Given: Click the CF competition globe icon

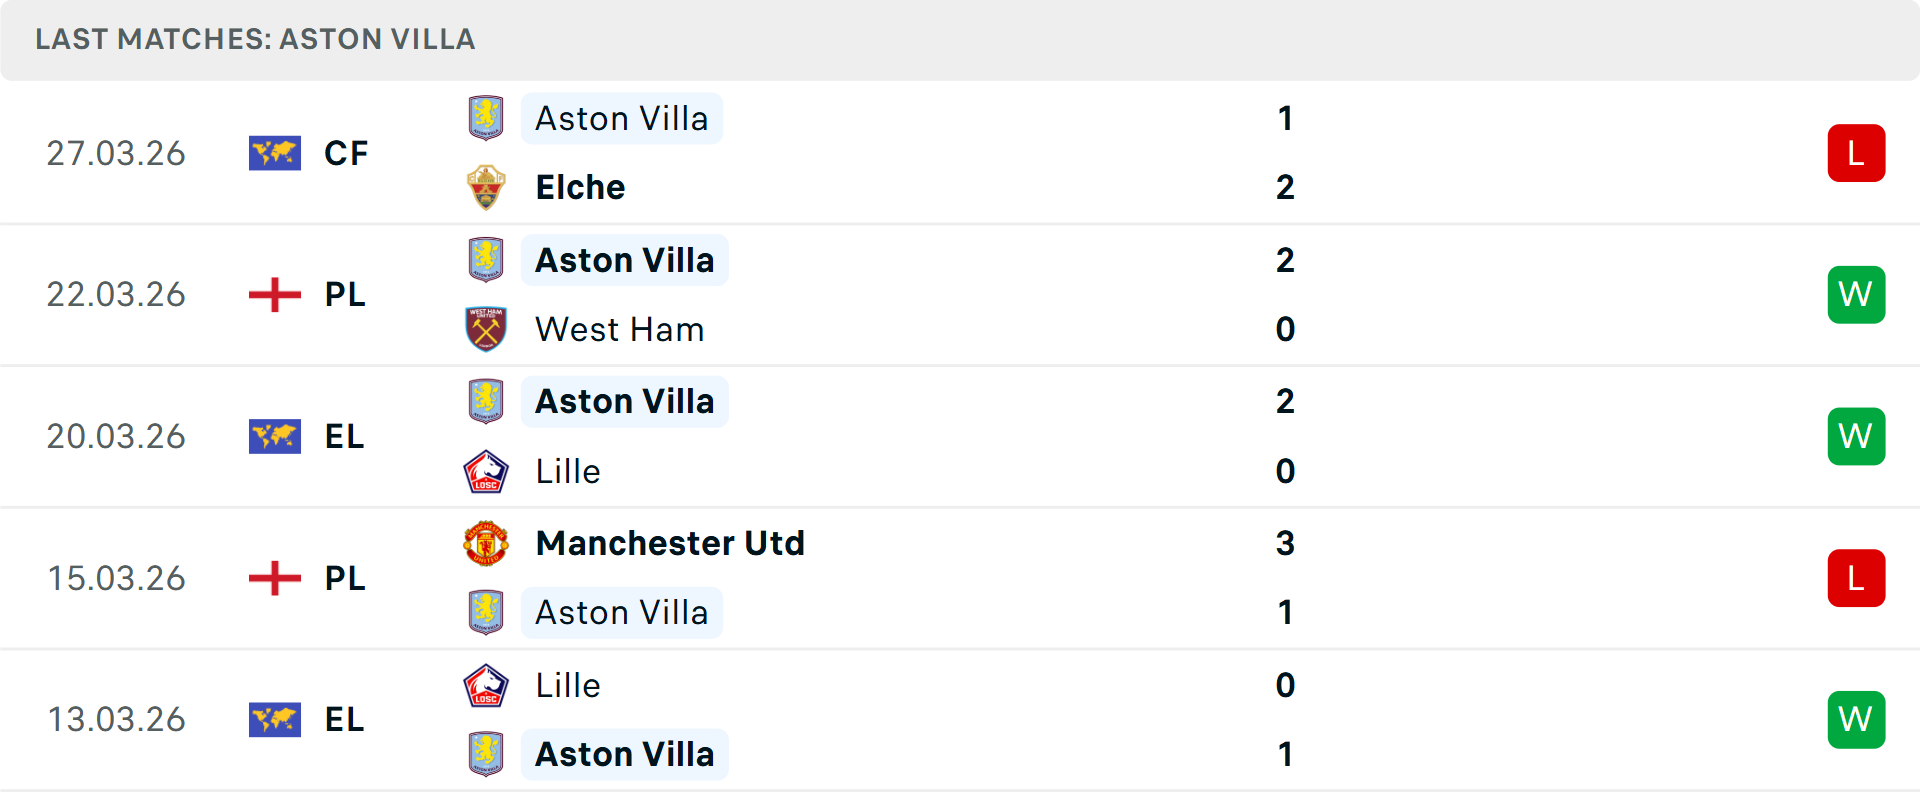Looking at the screenshot, I should pyautogui.click(x=275, y=153).
